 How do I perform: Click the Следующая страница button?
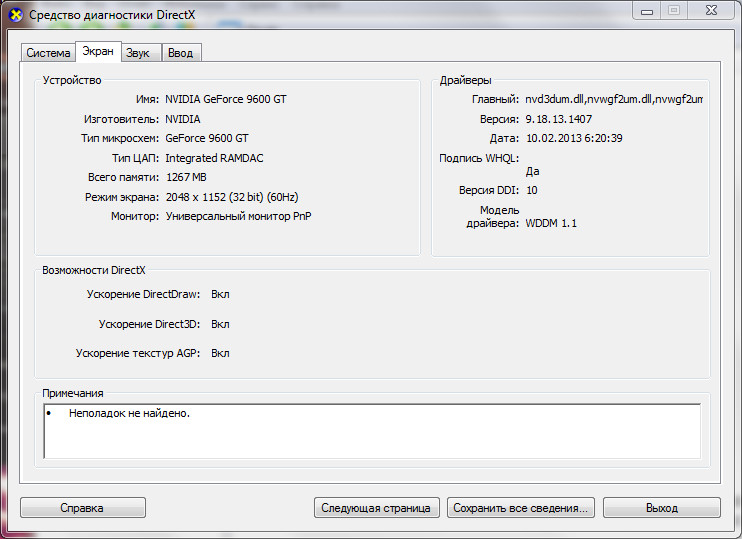point(376,508)
